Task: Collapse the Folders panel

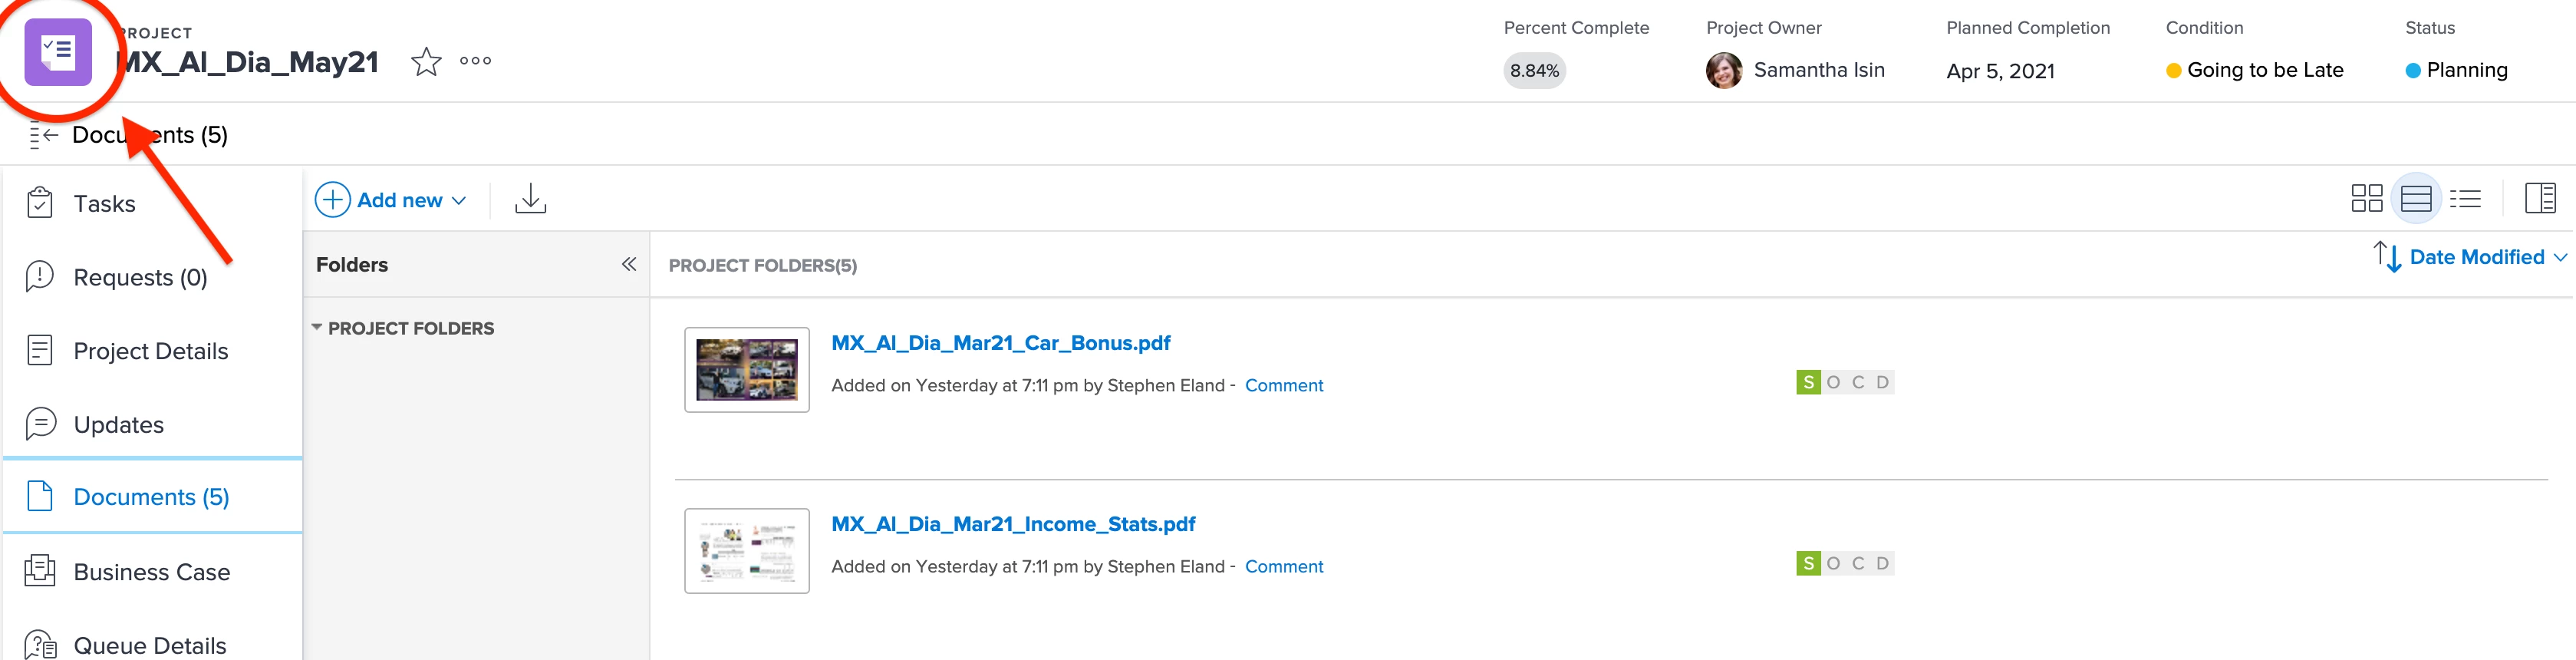Action: click(x=628, y=264)
